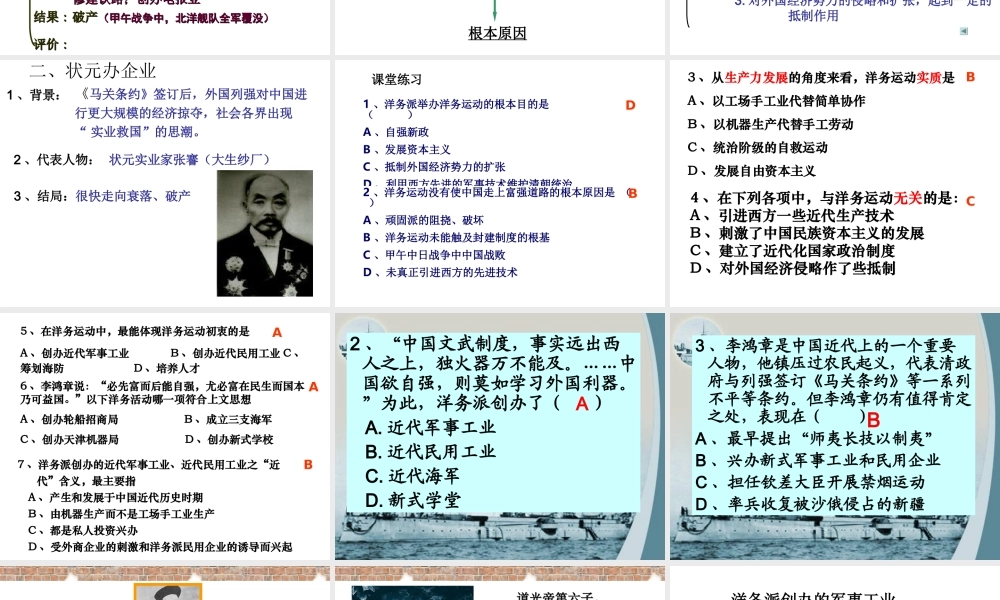Choose option C、担任钦差大臣开展禁烟运动
The width and height of the screenshot is (1000, 600).
810,482
